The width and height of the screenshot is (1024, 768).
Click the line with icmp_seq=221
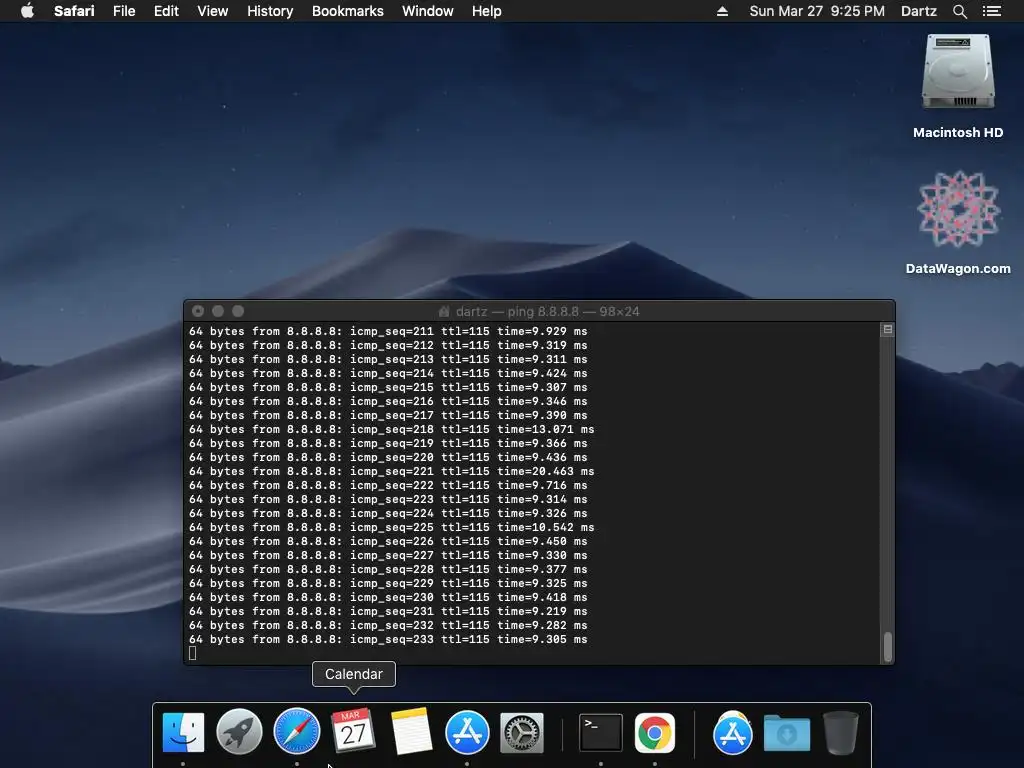tap(391, 471)
